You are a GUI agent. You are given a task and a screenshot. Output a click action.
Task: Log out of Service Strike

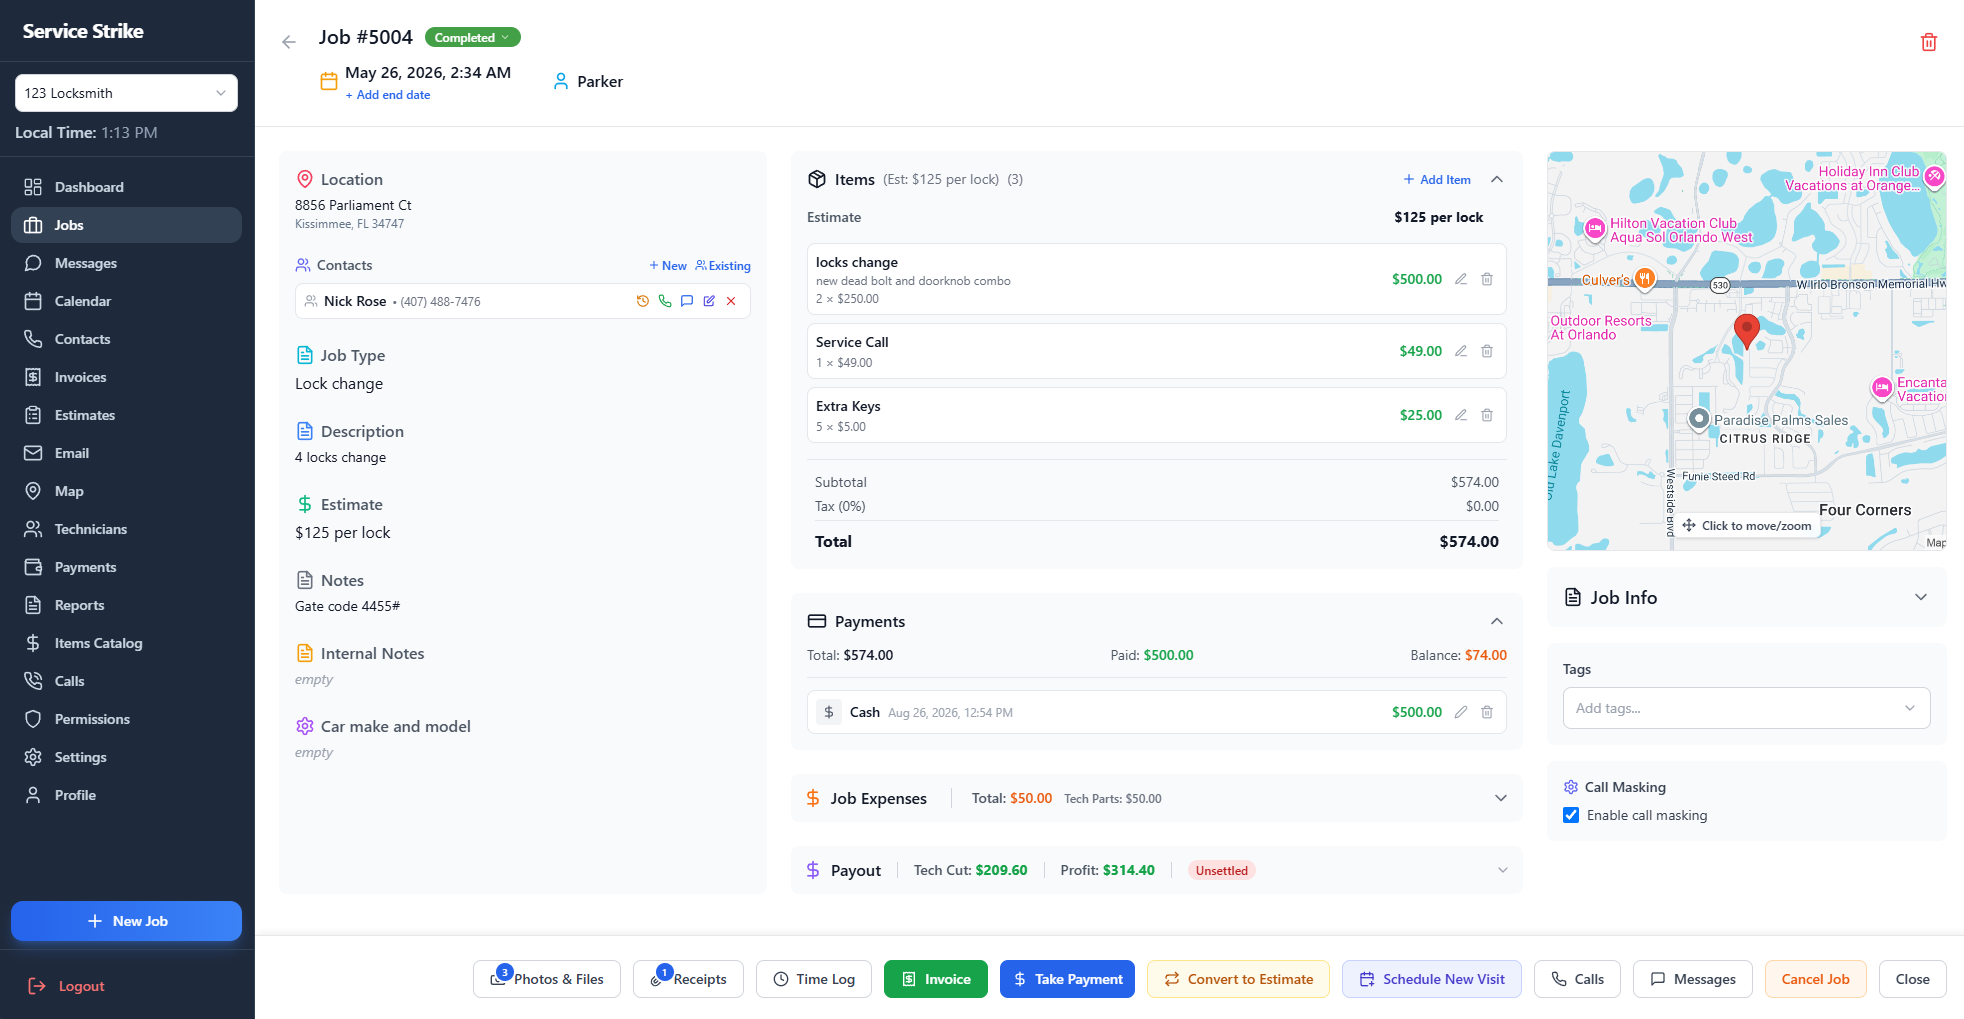click(x=66, y=986)
